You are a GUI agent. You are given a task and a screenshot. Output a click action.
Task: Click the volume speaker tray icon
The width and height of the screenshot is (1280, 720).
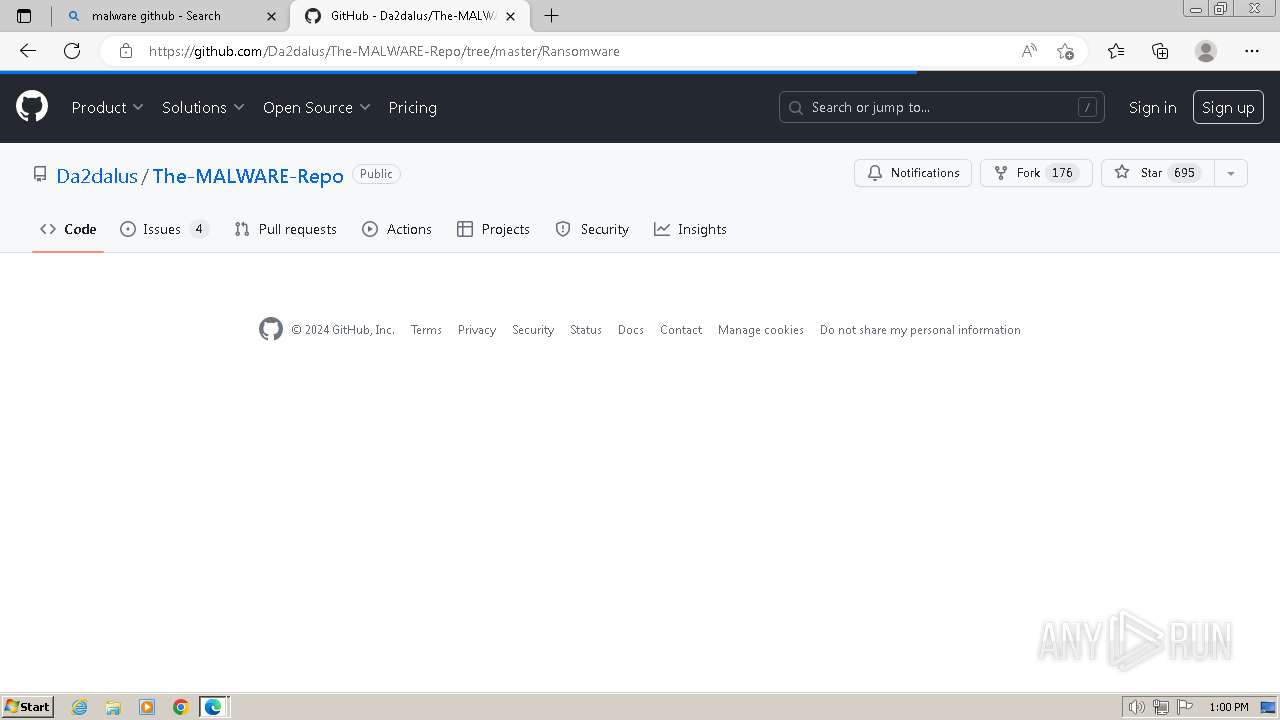tap(1136, 707)
